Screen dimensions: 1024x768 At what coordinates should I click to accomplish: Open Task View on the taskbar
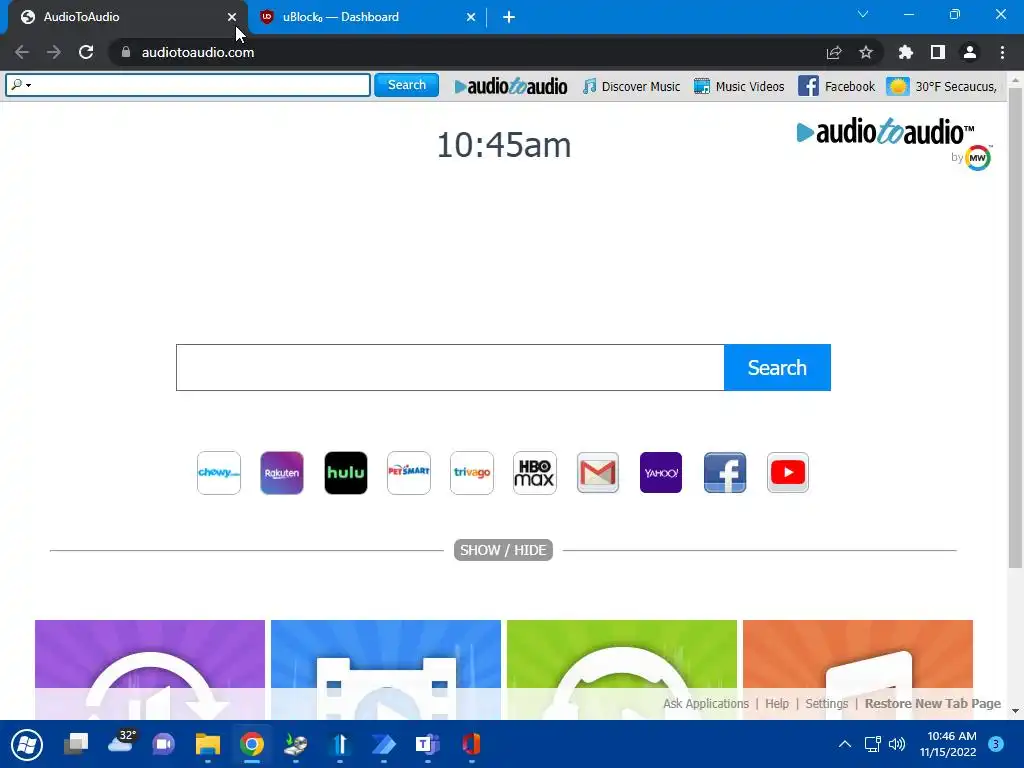(76, 744)
